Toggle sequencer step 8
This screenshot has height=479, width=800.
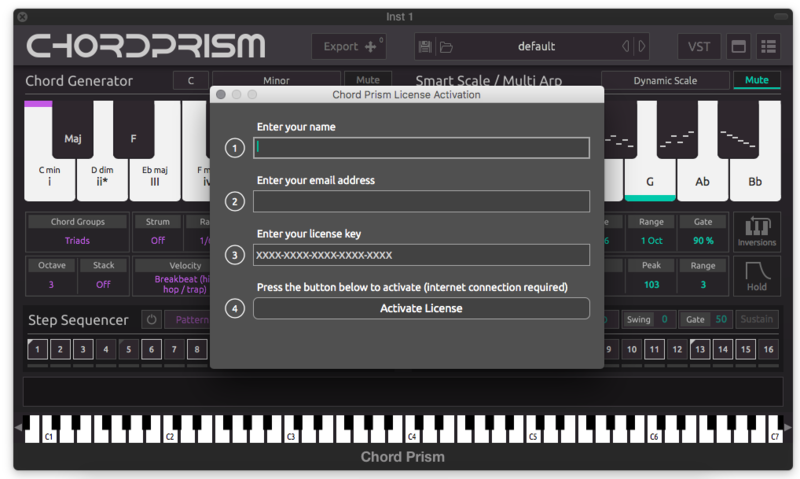click(196, 349)
